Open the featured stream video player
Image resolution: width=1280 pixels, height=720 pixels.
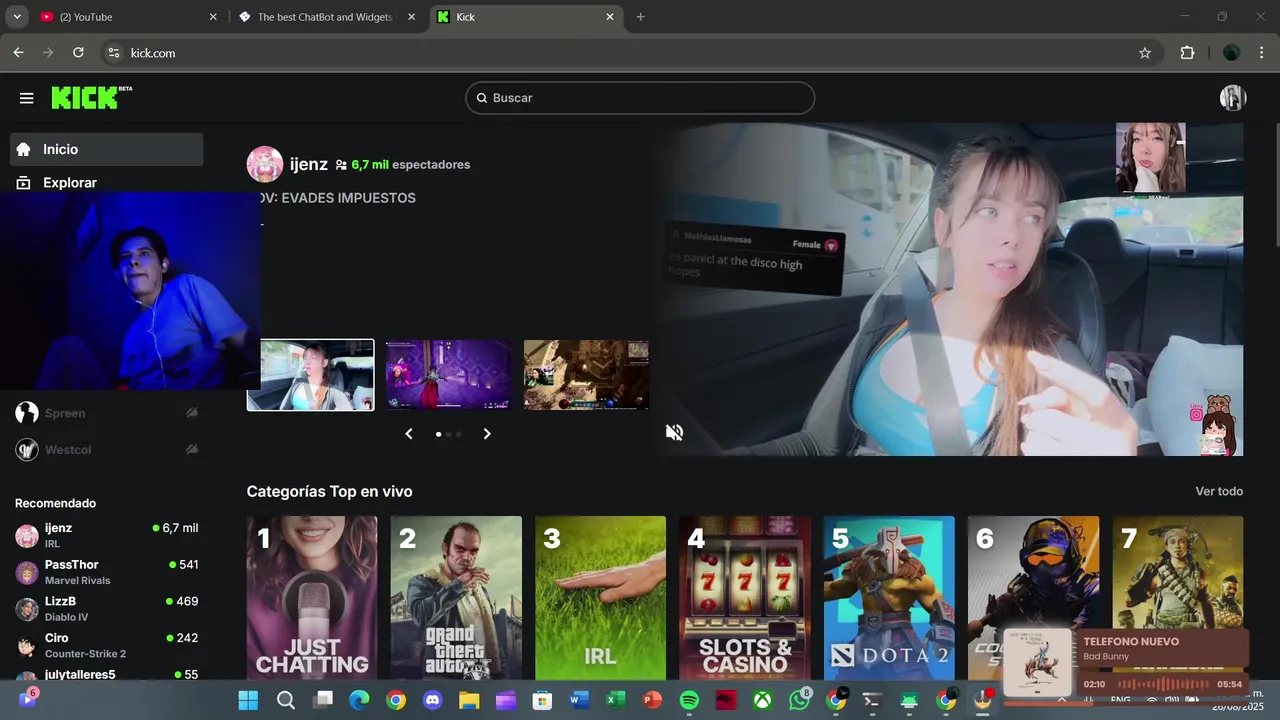click(950, 290)
